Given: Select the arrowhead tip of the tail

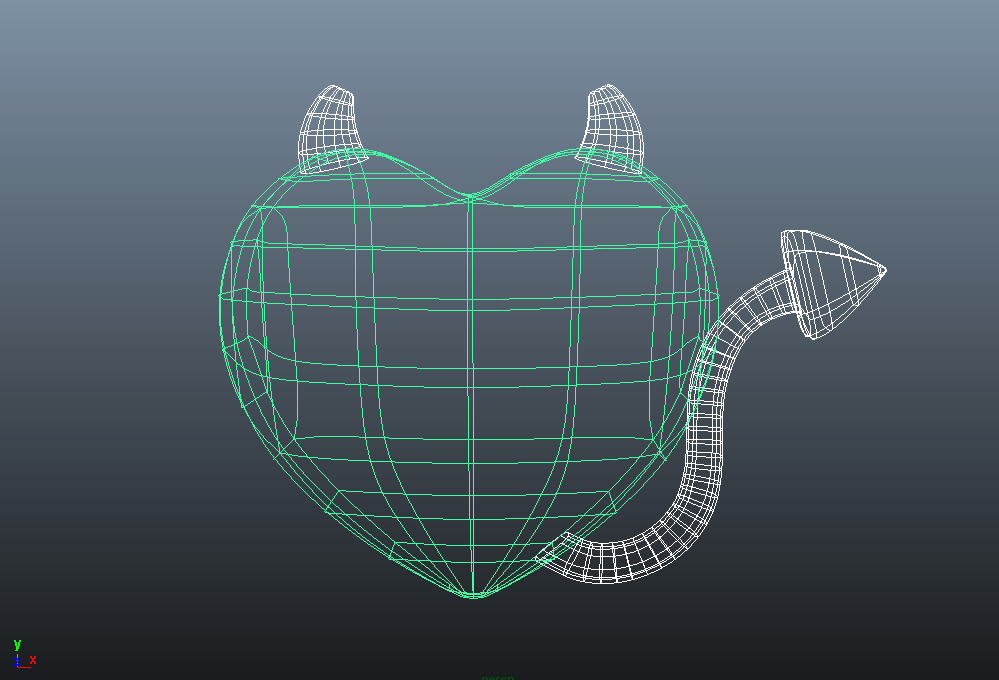Looking at the screenshot, I should tap(833, 283).
